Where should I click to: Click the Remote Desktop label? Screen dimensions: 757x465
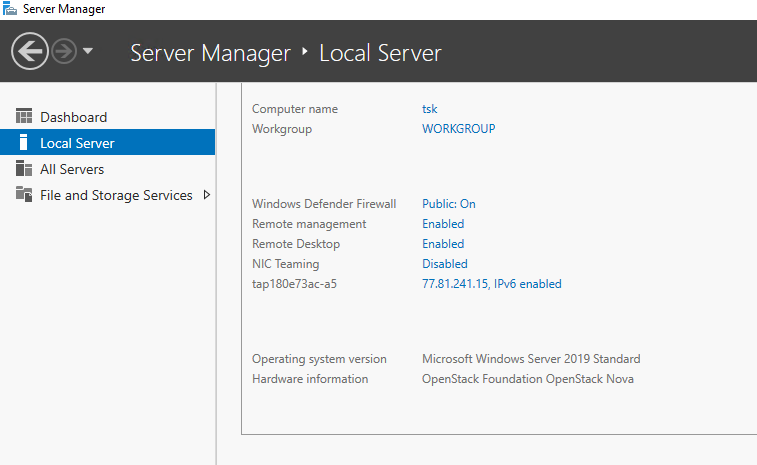[296, 244]
